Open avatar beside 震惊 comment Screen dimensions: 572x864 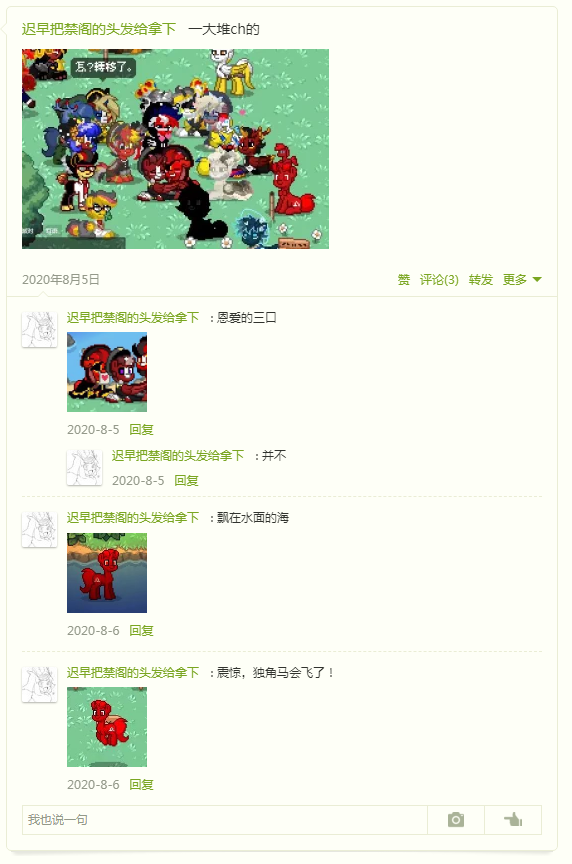pos(39,684)
